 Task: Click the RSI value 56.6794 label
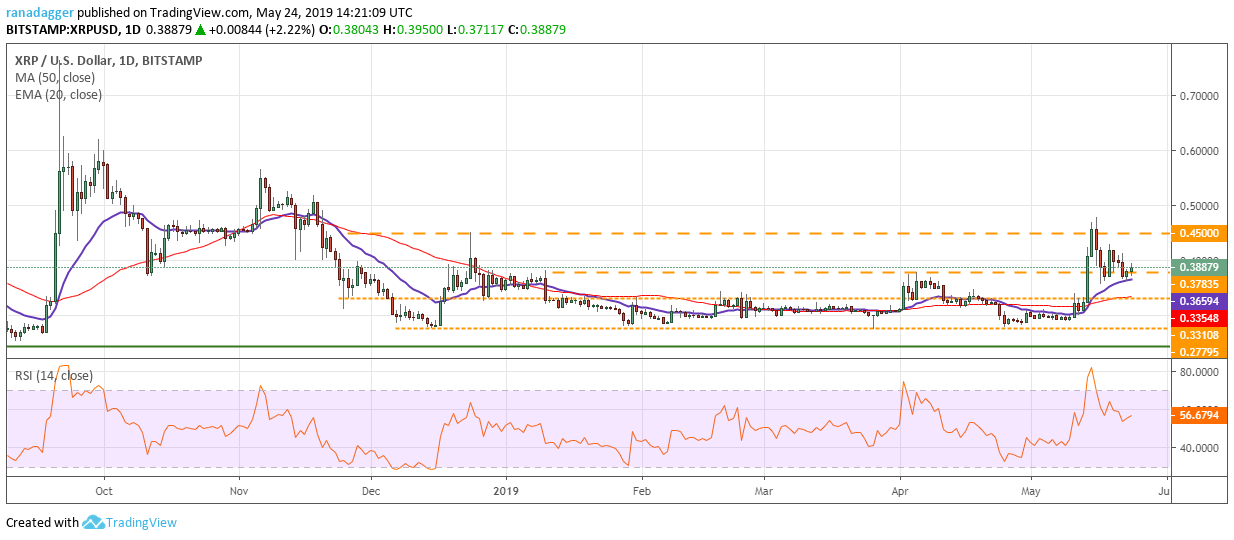click(1200, 413)
